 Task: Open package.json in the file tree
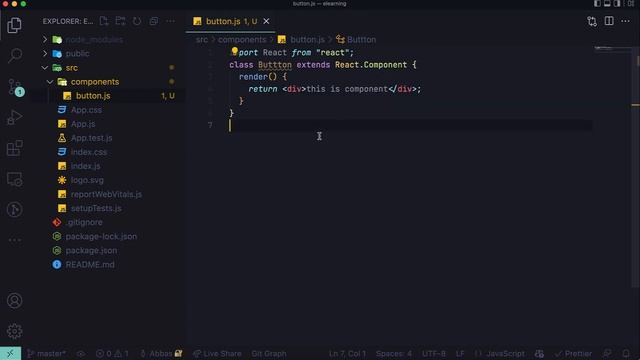click(91, 251)
